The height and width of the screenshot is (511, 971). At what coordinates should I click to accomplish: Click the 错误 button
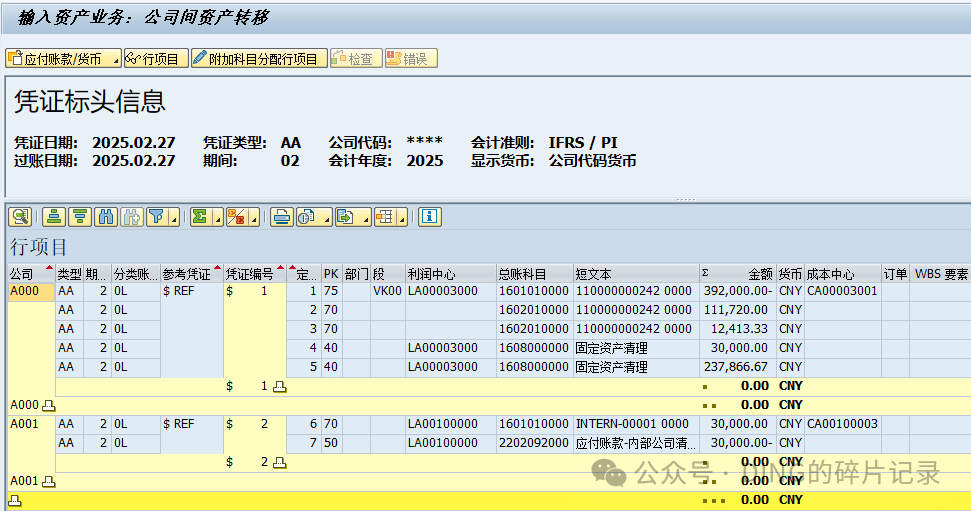(411, 59)
